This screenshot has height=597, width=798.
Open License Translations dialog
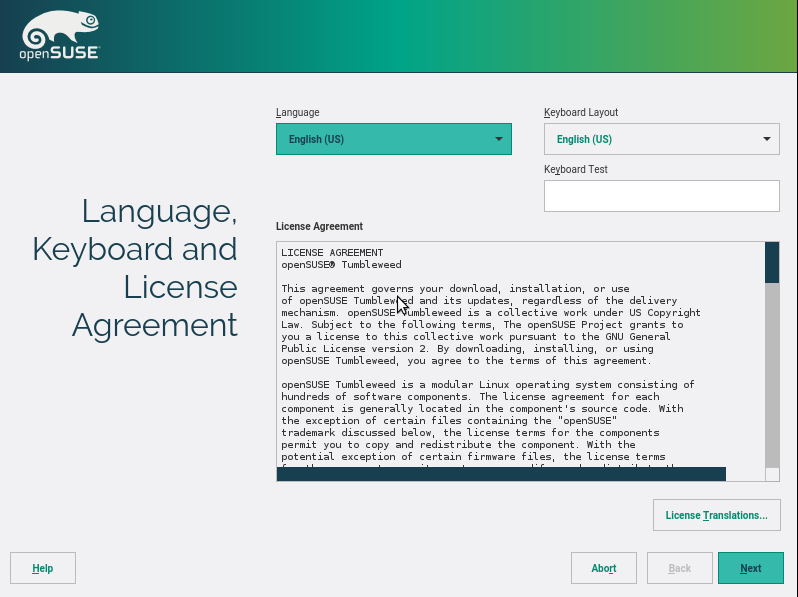click(x=717, y=515)
